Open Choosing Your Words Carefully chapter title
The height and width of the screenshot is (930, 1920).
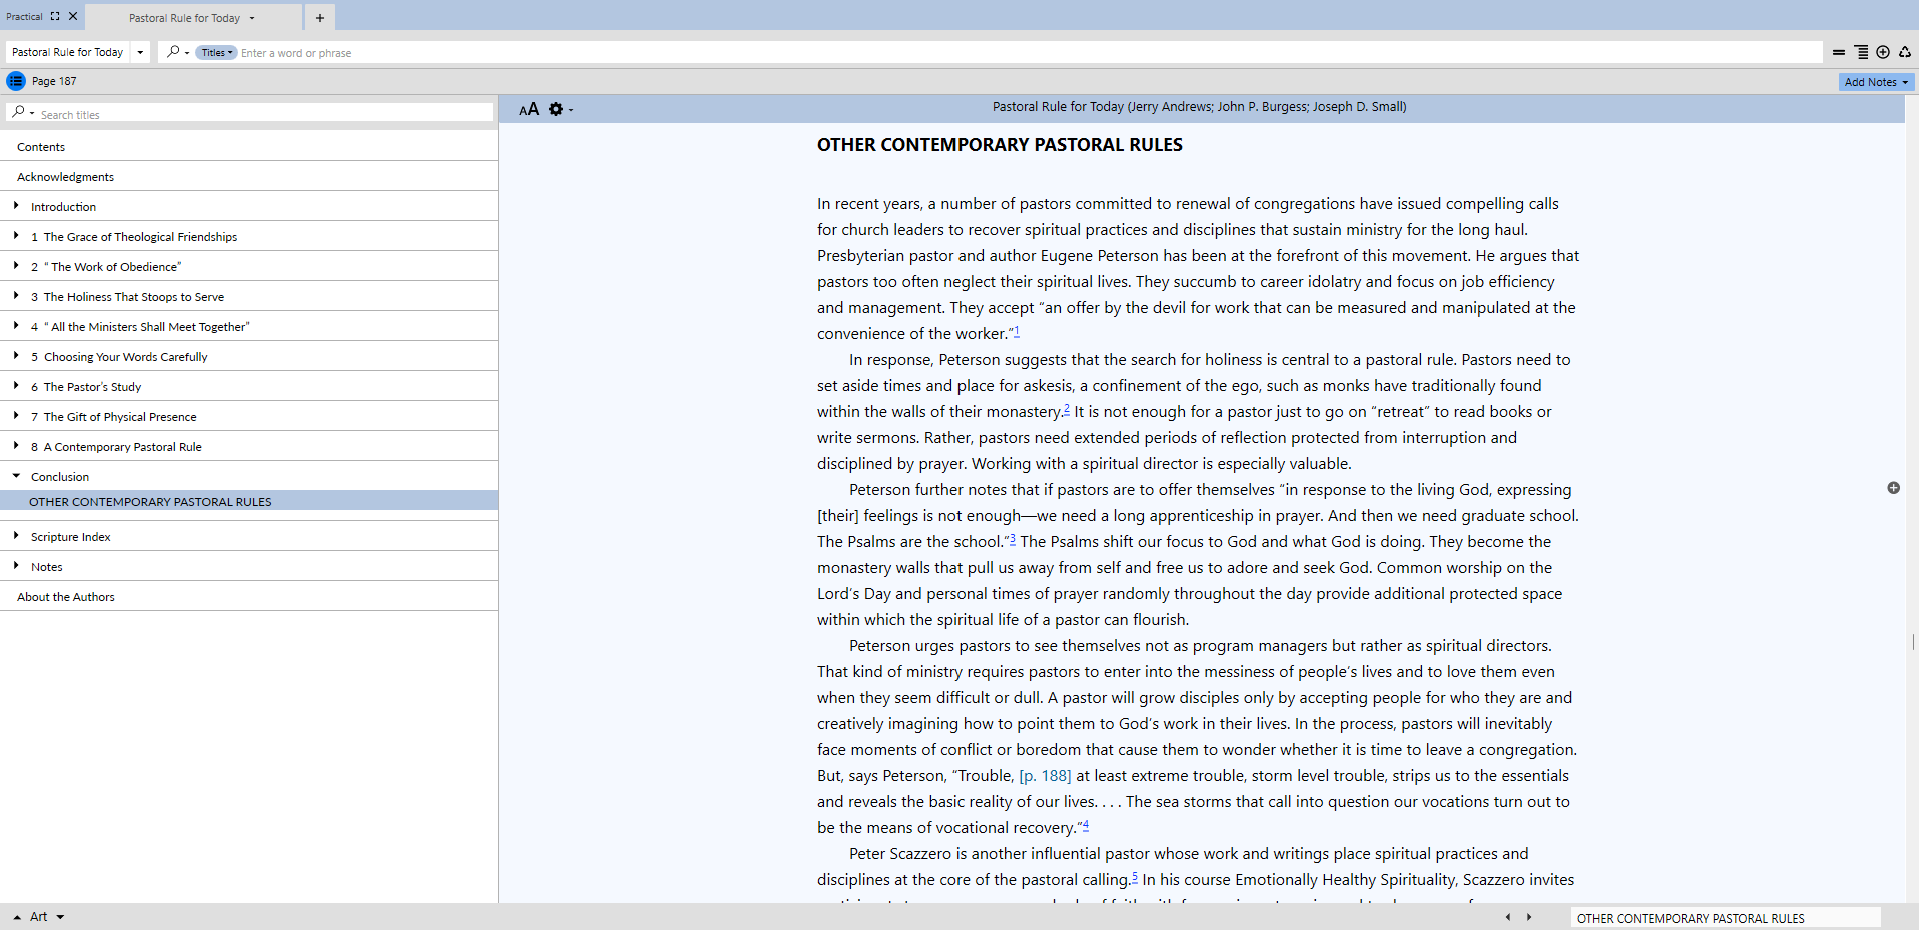point(125,357)
